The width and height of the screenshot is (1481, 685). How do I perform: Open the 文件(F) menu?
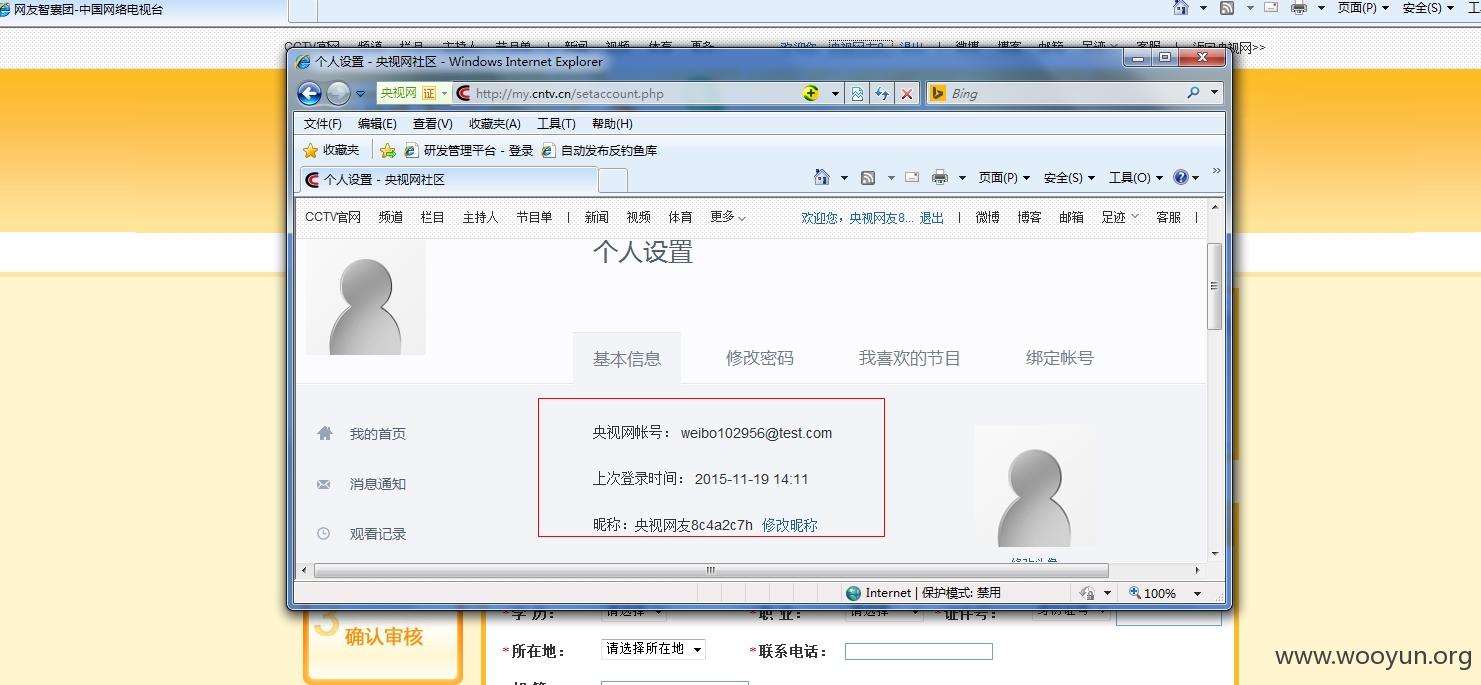tap(323, 124)
